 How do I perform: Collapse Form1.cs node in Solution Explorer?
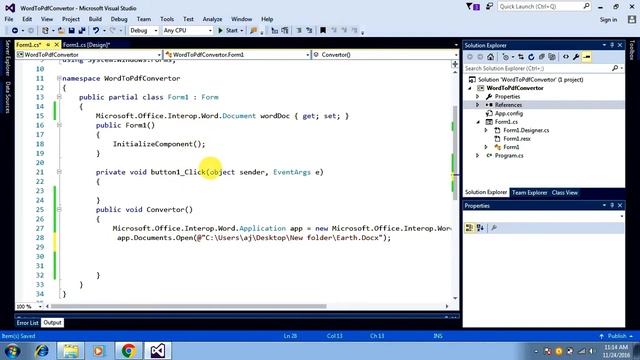478,122
